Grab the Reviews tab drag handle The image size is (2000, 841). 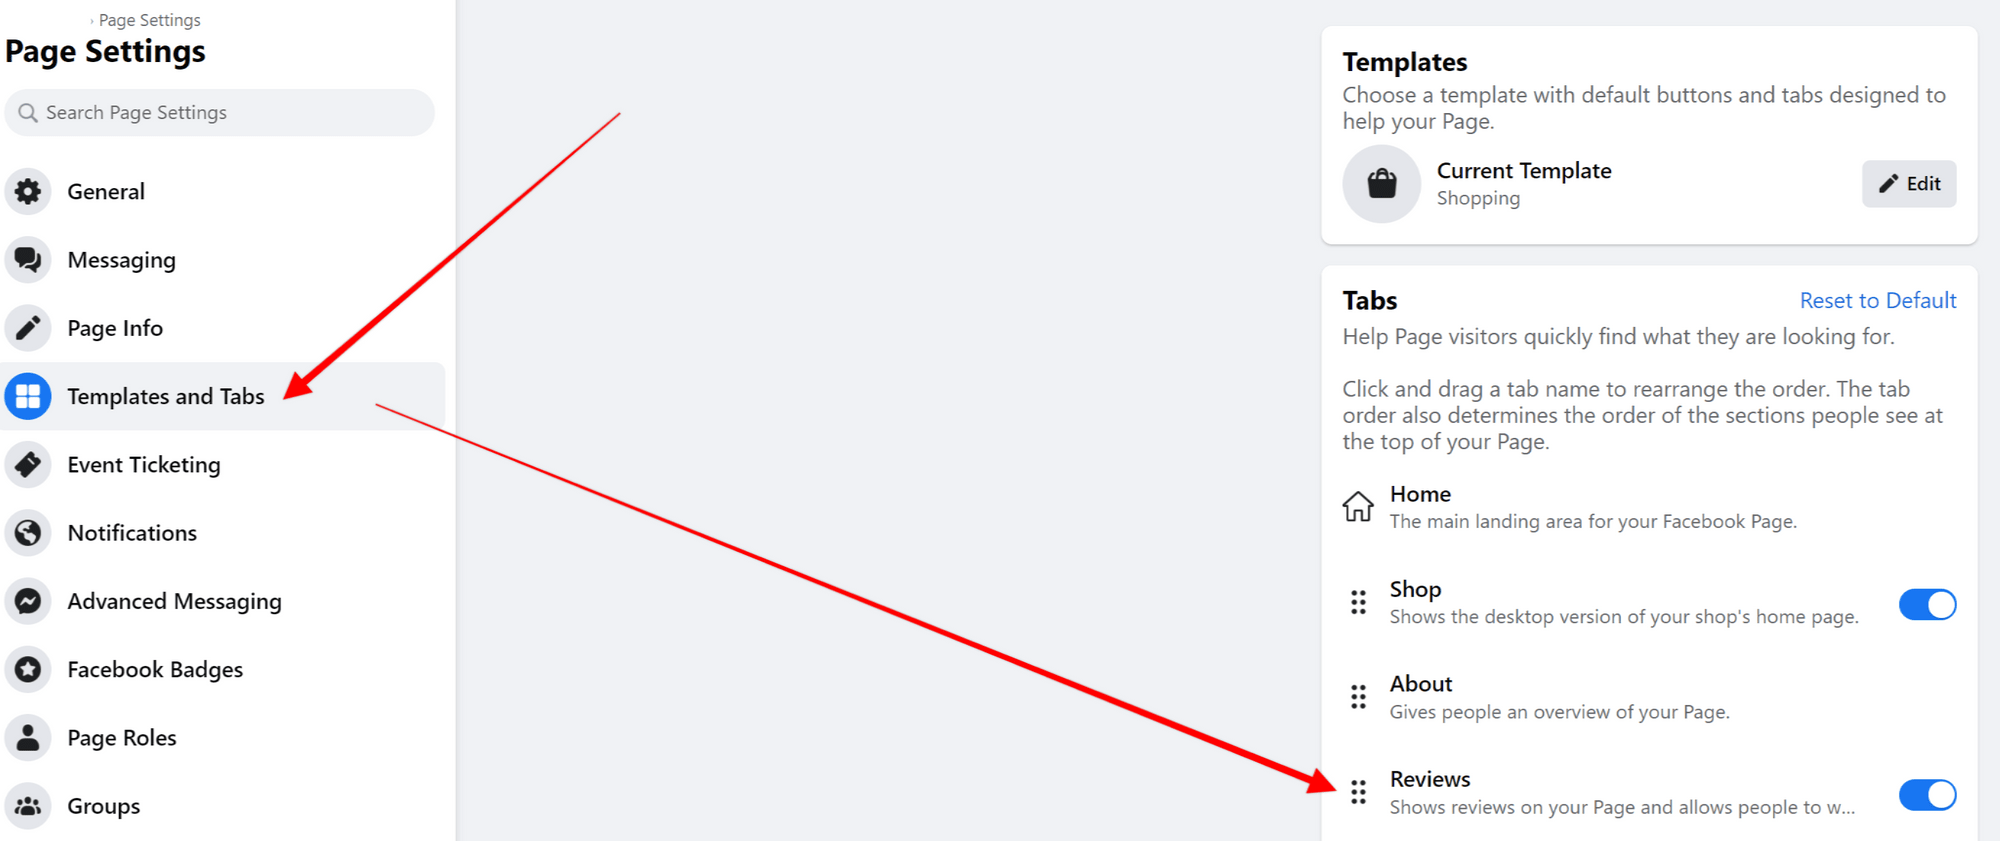pyautogui.click(x=1357, y=793)
